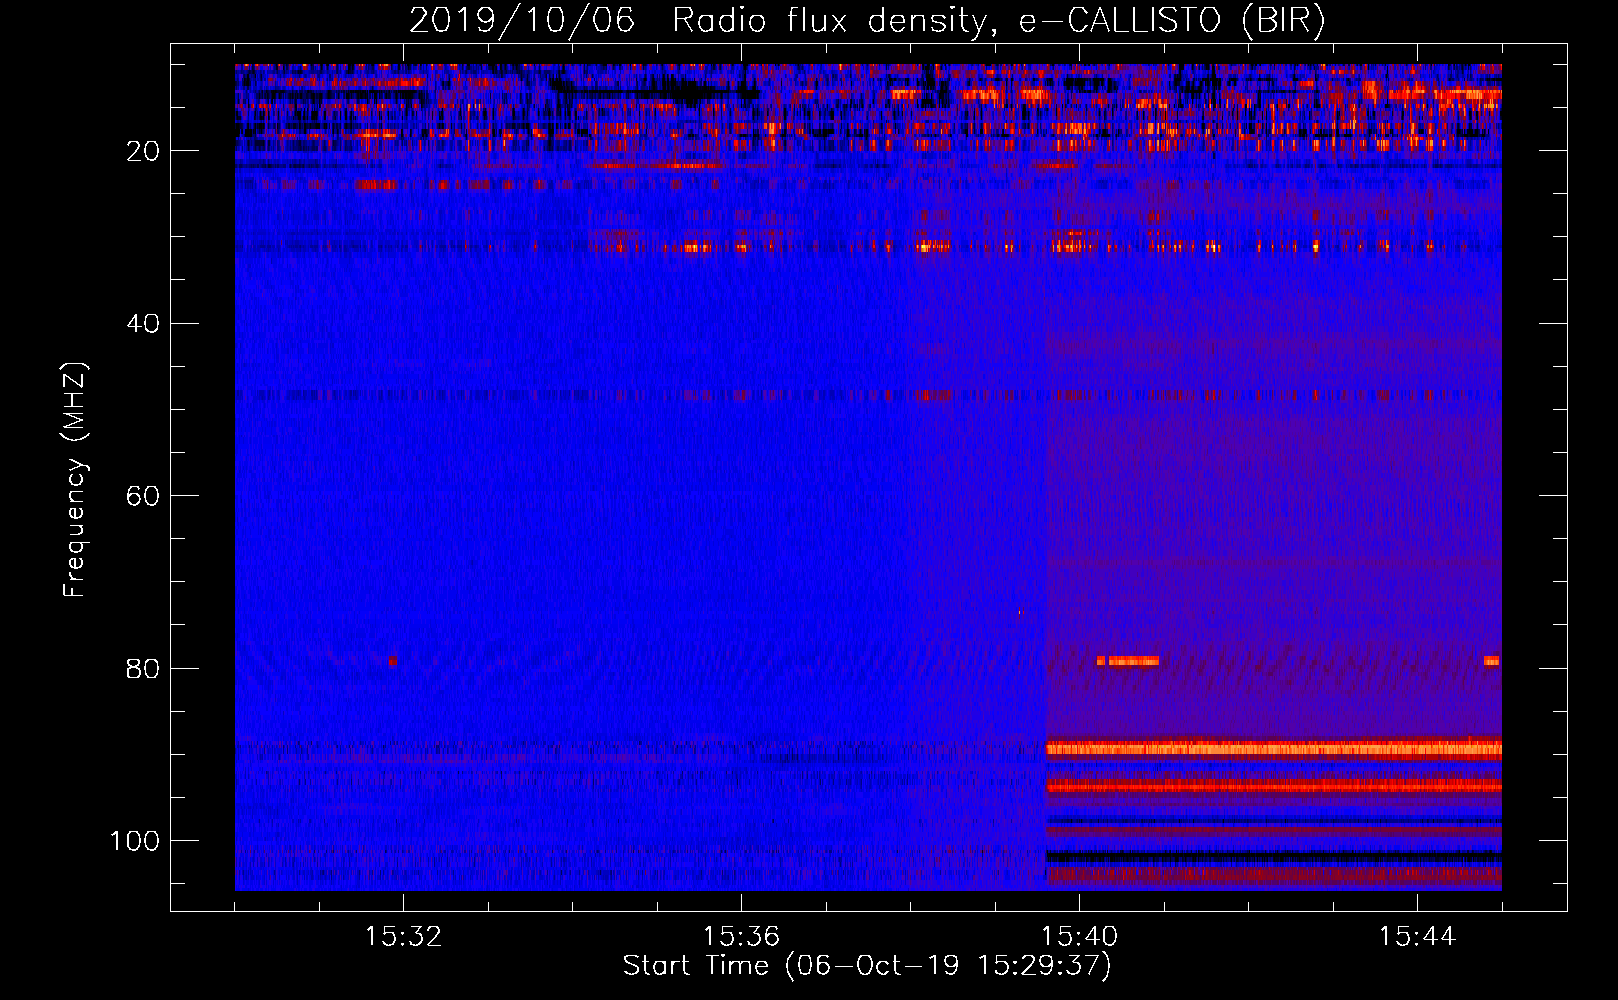The height and width of the screenshot is (1000, 1618).
Task: Click the '20' frequency tick label
Action: tap(143, 151)
